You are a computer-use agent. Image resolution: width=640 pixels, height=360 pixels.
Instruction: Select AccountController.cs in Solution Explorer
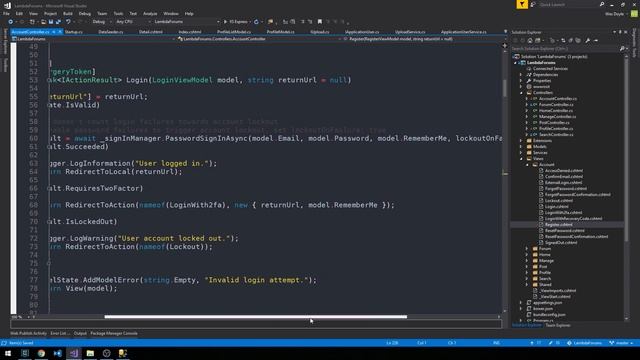click(558, 99)
